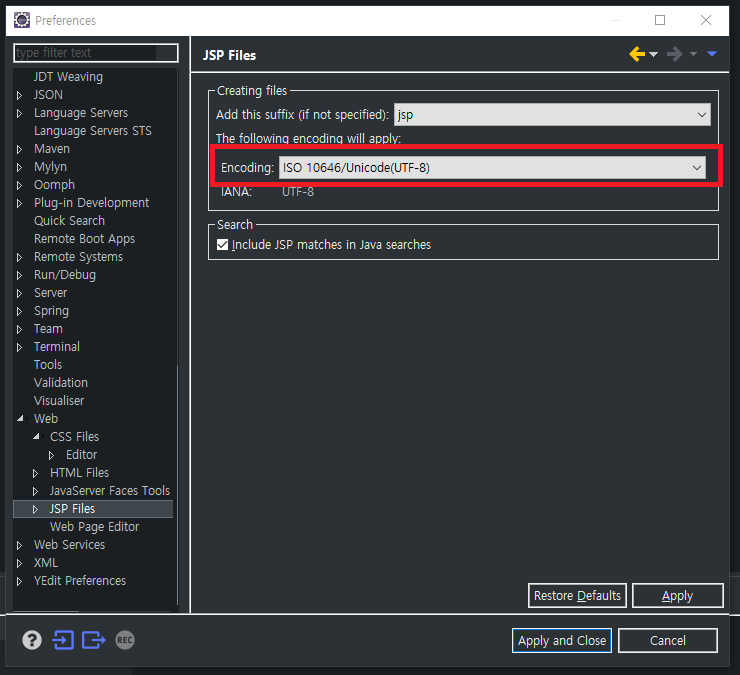Expand the YEdit Preferences node
The width and height of the screenshot is (740, 675).
(x=19, y=581)
